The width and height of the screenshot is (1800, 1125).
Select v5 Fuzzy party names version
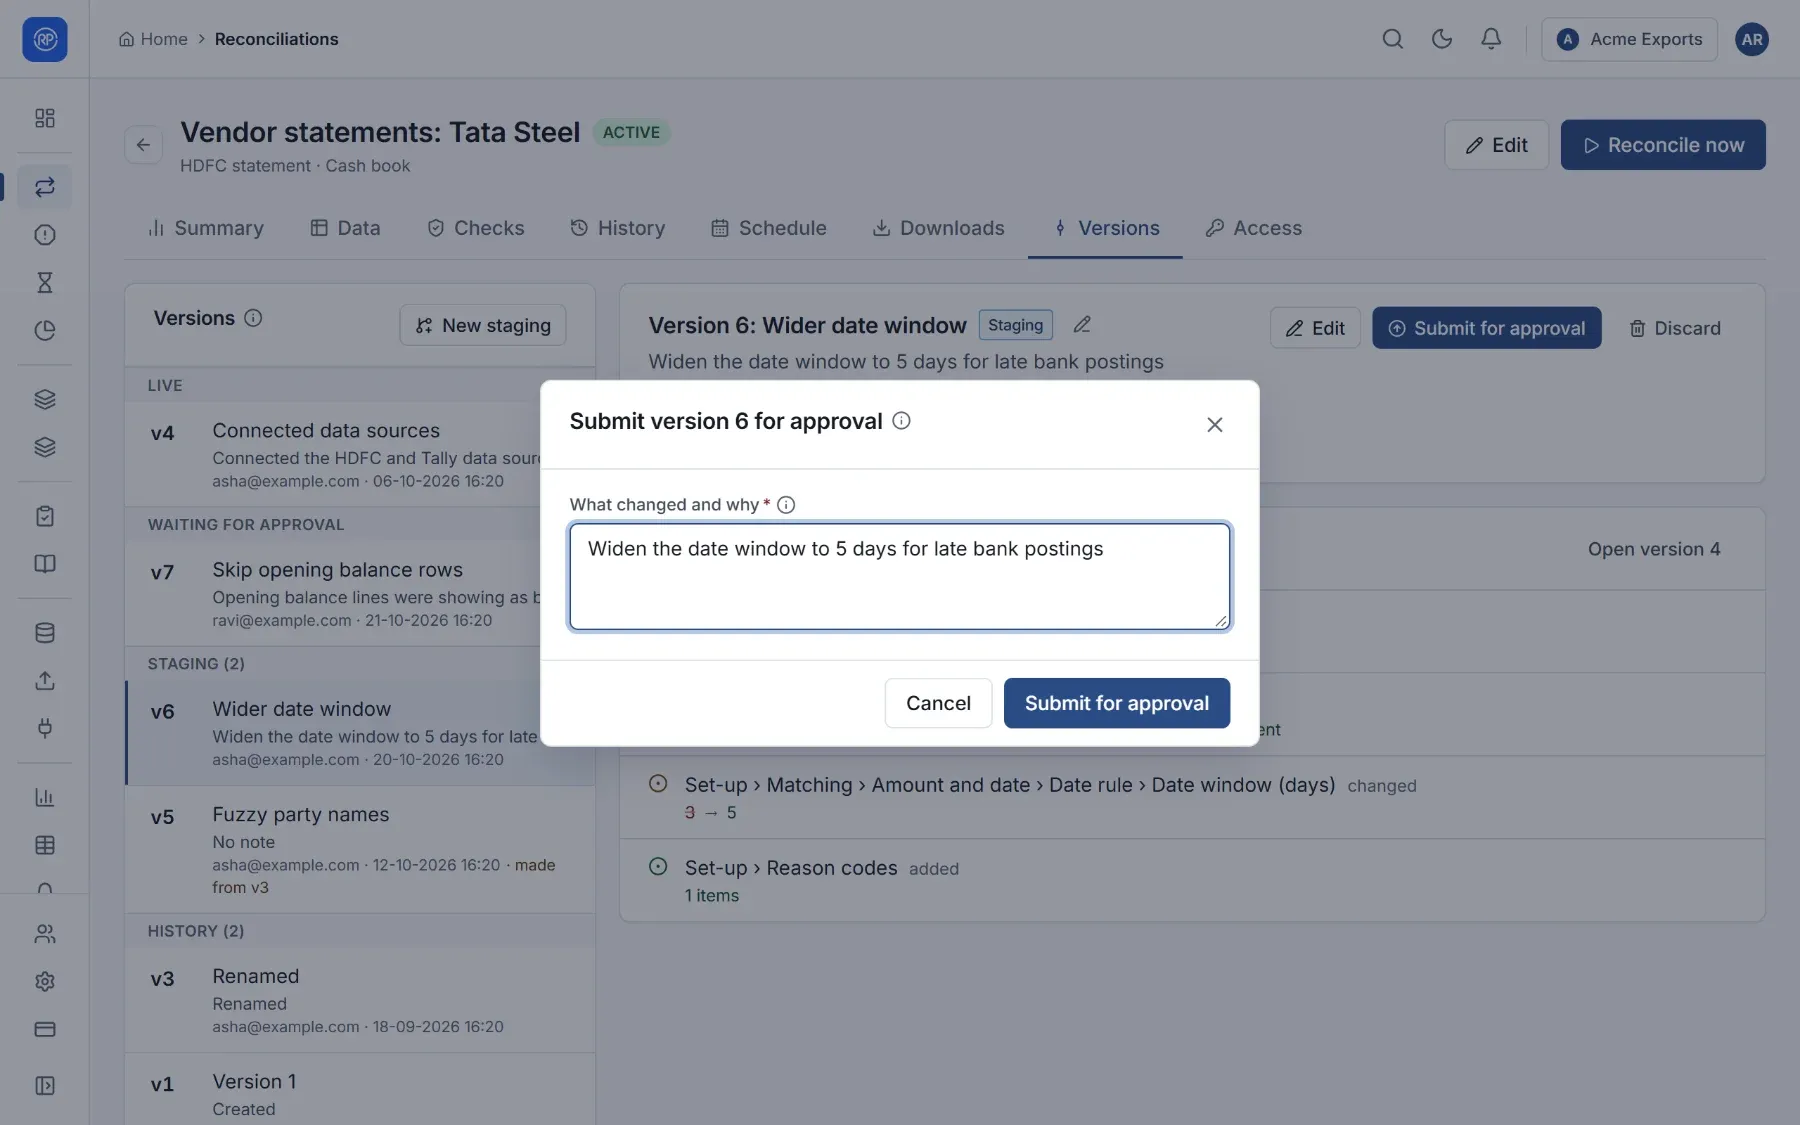[360, 850]
